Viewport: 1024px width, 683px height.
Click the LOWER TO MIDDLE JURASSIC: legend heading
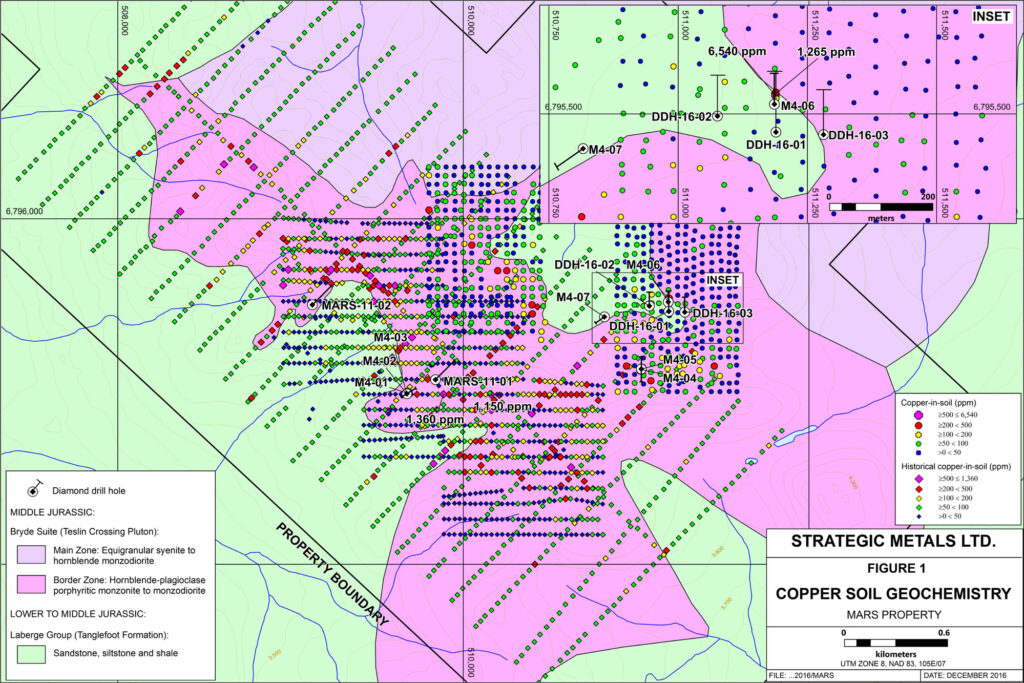click(78, 614)
